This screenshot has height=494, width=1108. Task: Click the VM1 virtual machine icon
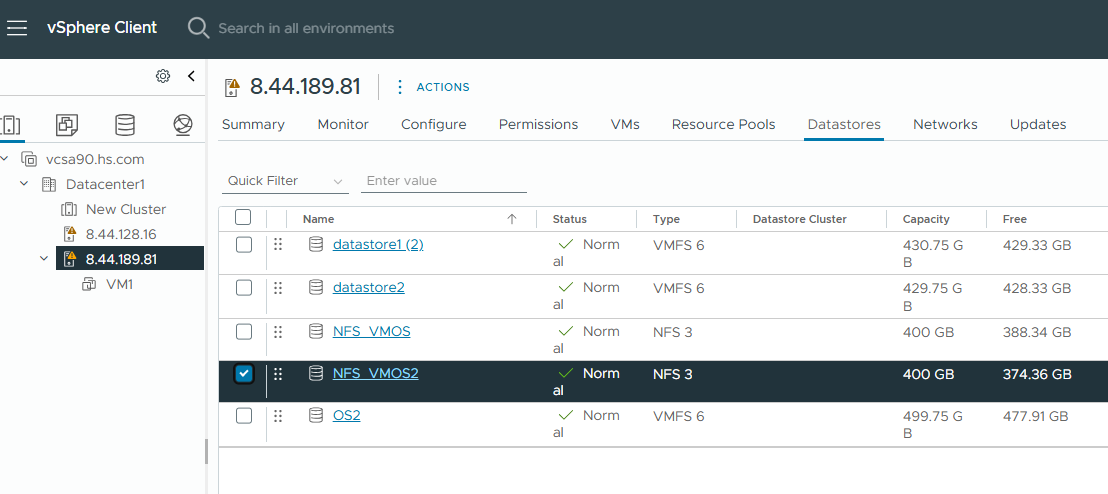(89, 284)
